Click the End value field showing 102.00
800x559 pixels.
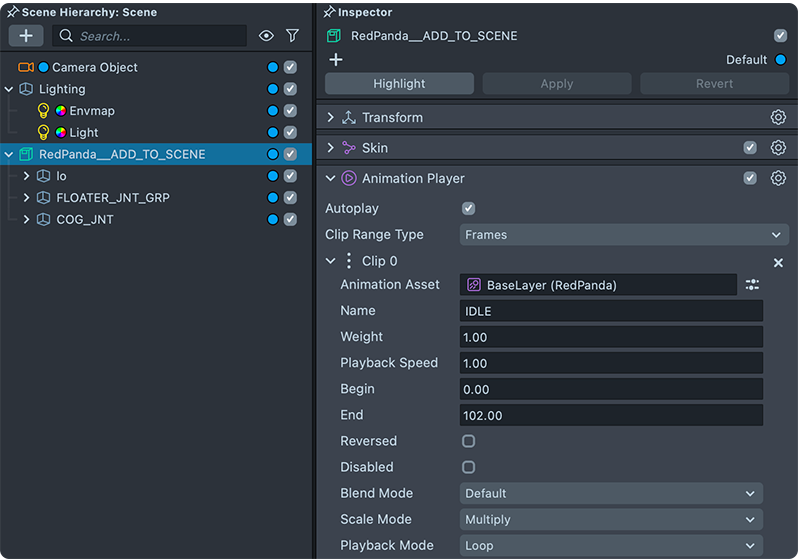(x=610, y=415)
